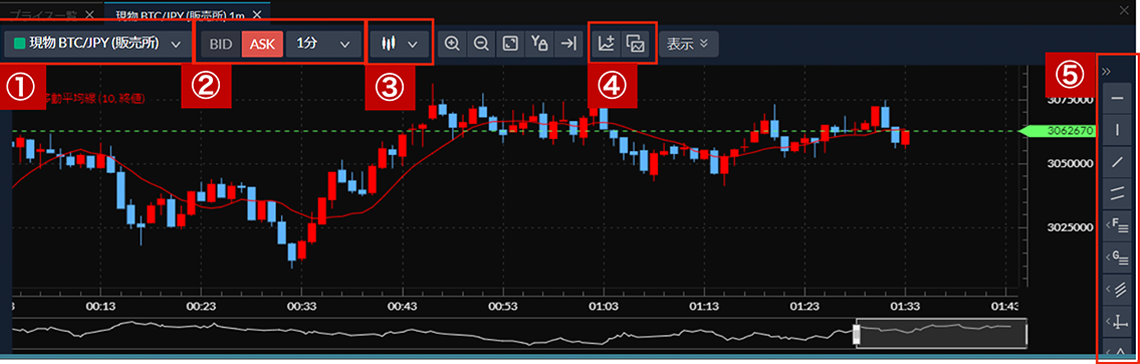Select the trend line drawing tool
1140x364 pixels.
(x=1117, y=161)
